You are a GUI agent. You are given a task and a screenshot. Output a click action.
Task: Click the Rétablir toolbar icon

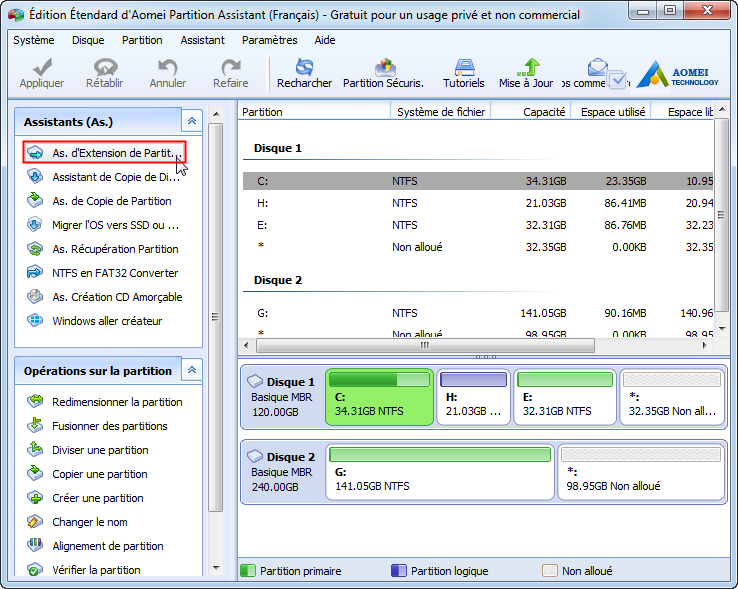point(105,67)
